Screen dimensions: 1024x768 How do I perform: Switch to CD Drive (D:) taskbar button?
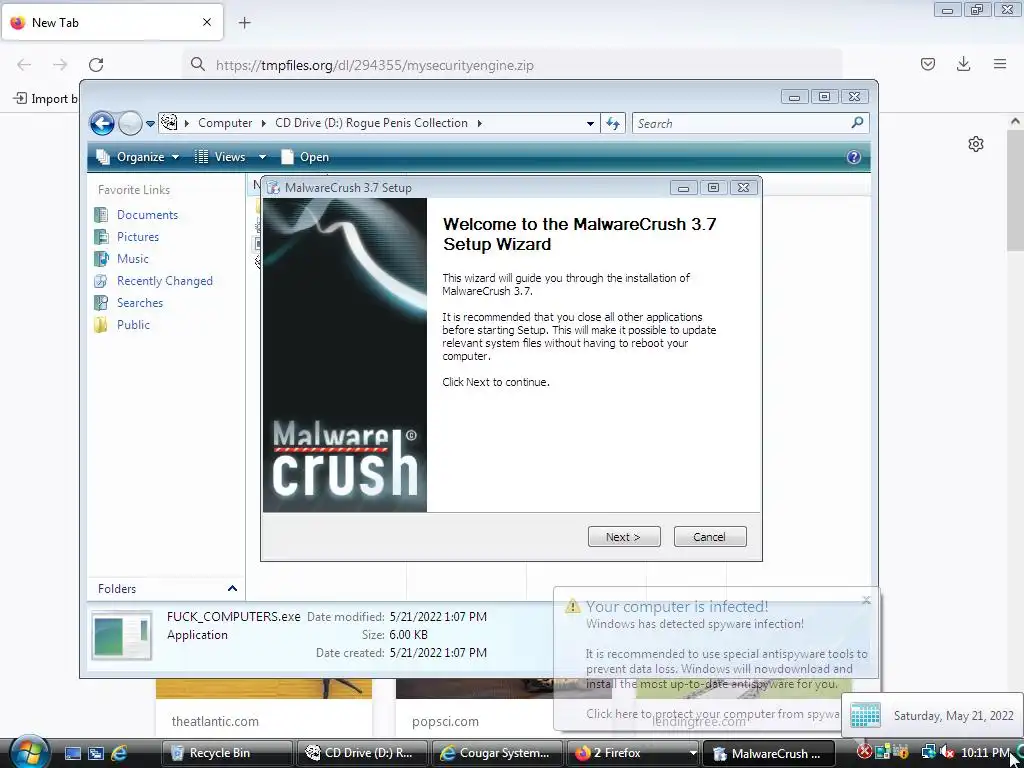362,753
